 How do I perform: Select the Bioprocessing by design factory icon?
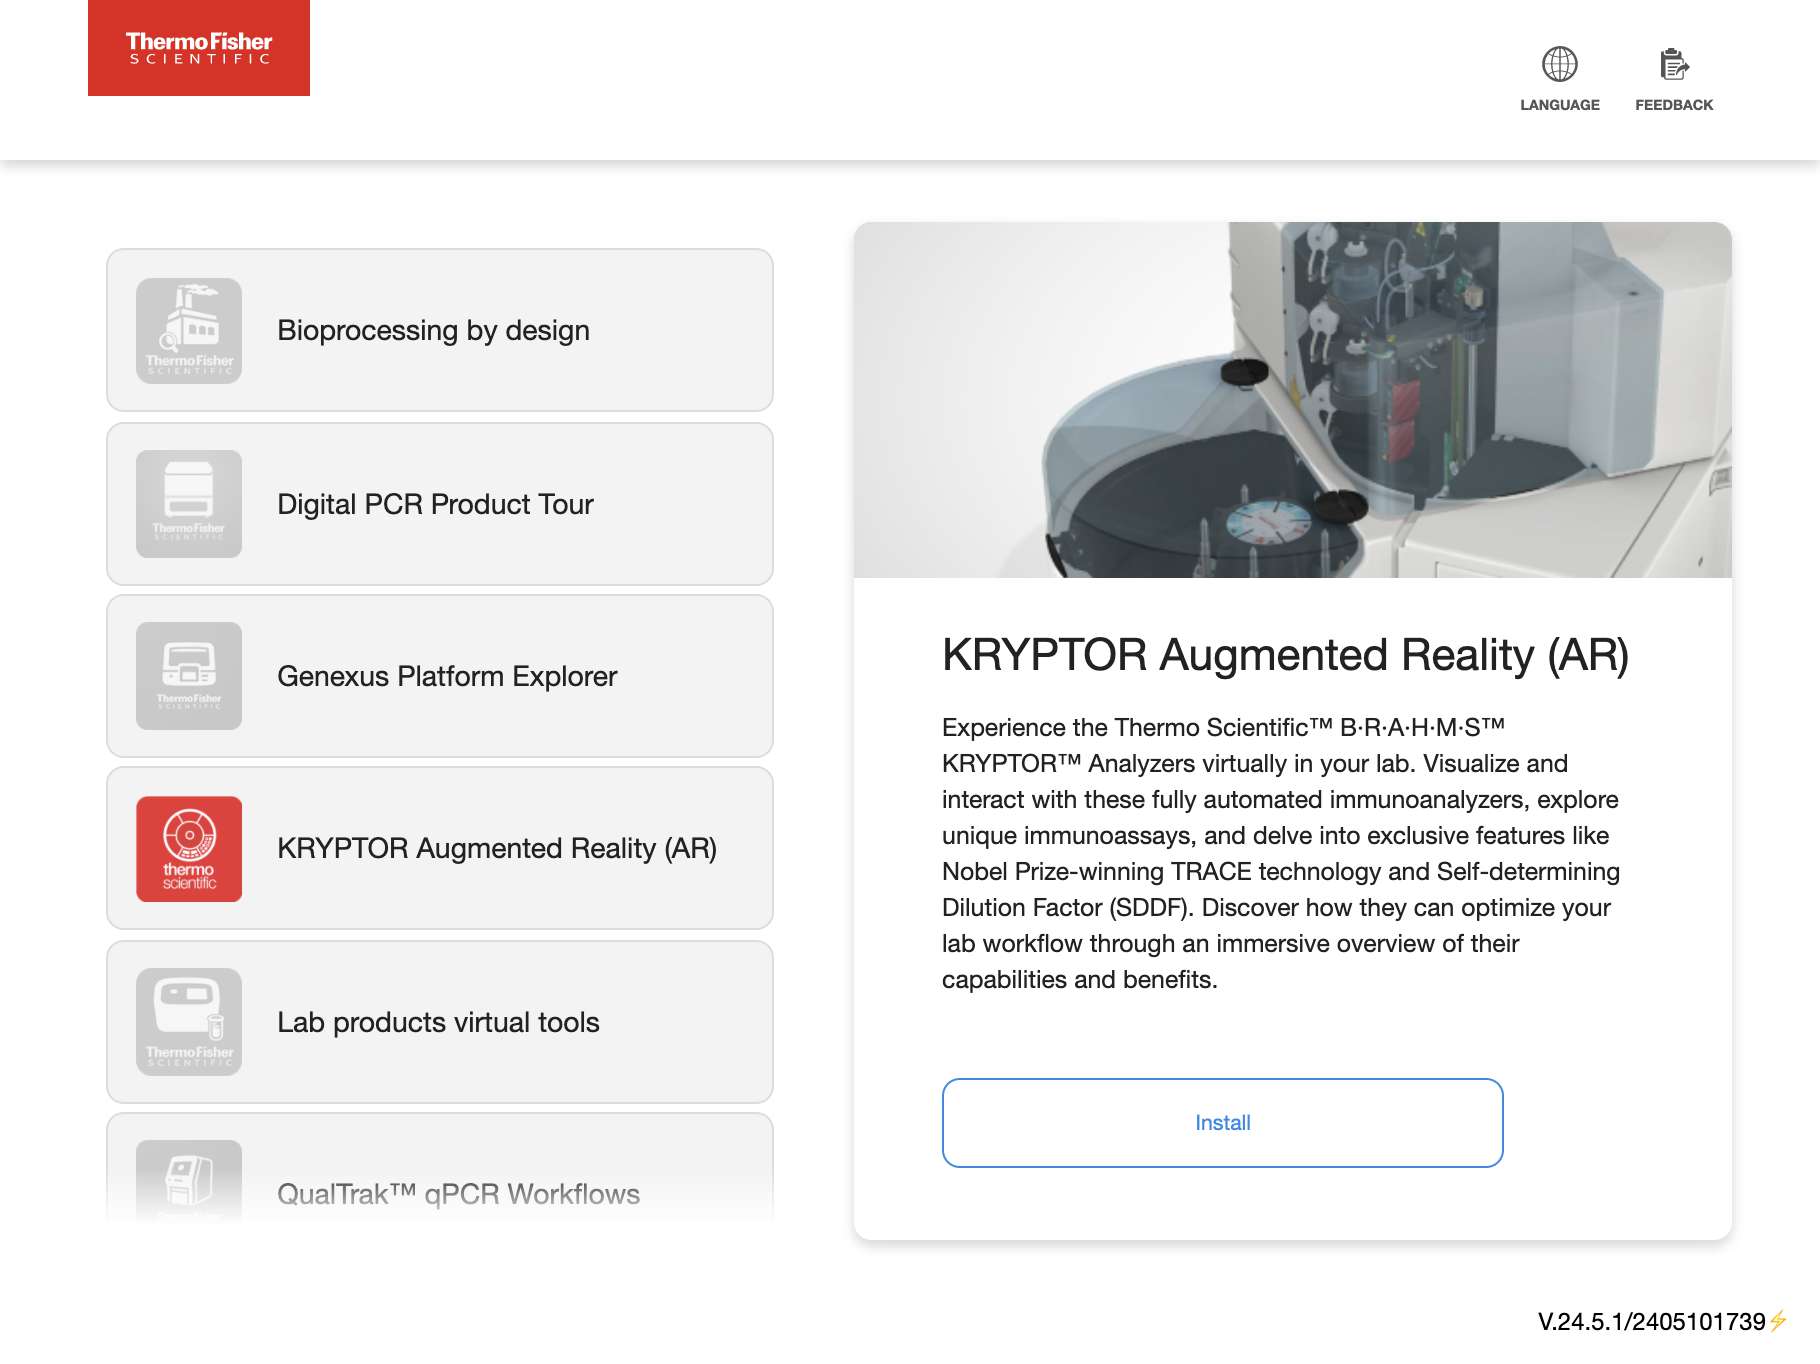189,331
